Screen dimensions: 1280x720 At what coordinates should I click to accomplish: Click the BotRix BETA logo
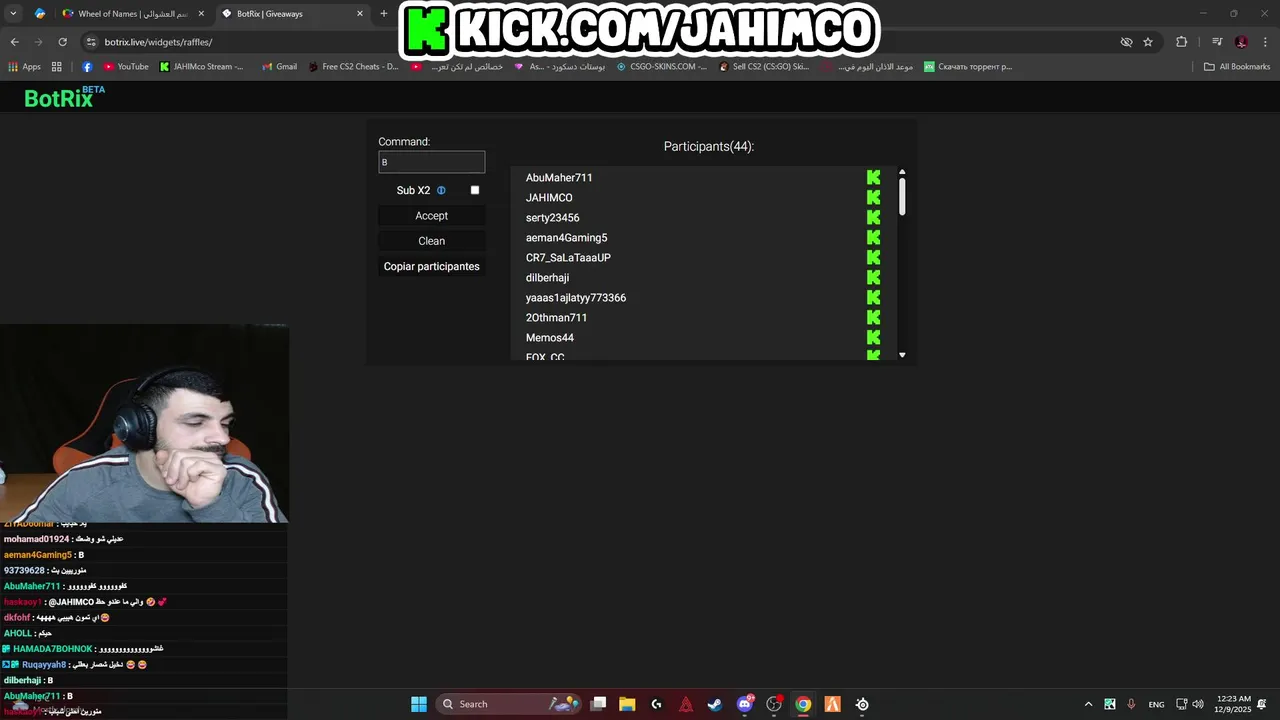point(64,97)
